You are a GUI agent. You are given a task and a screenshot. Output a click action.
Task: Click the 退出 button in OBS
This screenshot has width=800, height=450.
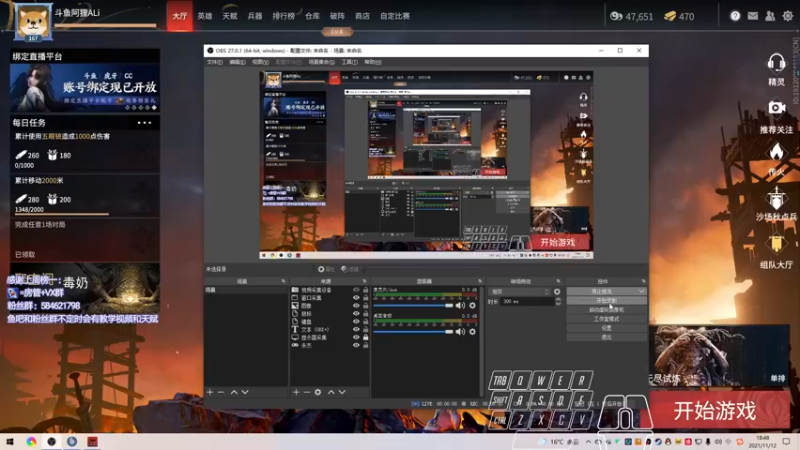(x=606, y=337)
